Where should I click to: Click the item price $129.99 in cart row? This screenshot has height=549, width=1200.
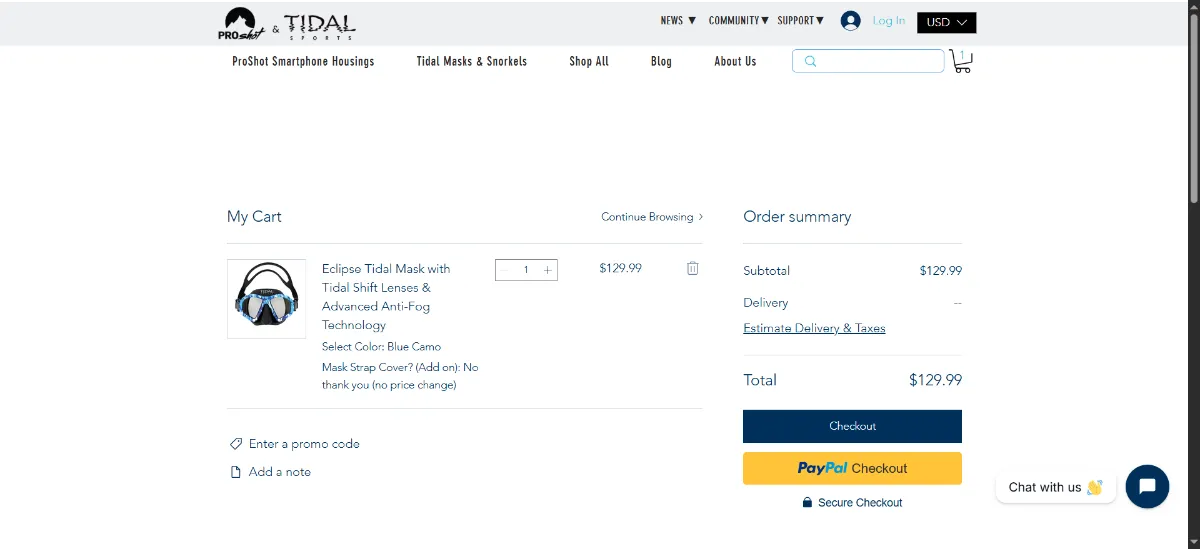(620, 268)
